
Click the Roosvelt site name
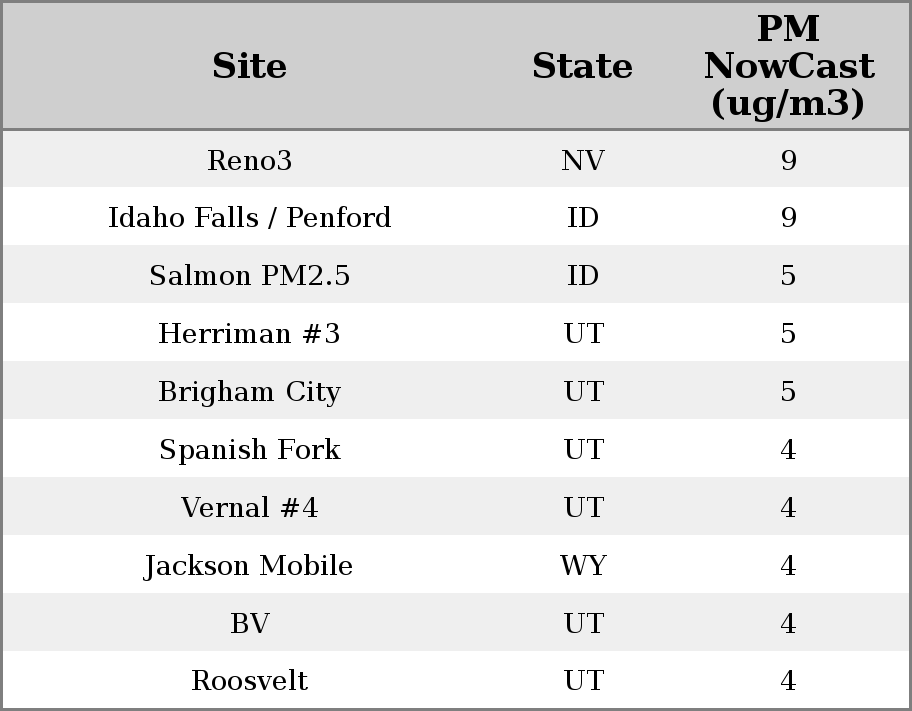249,681
